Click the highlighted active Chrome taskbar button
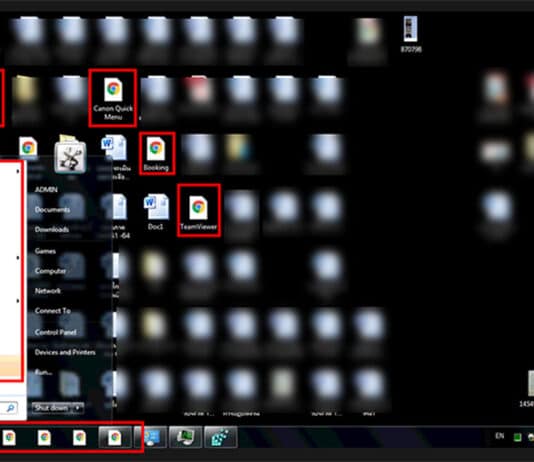534x462 pixels. (115, 437)
